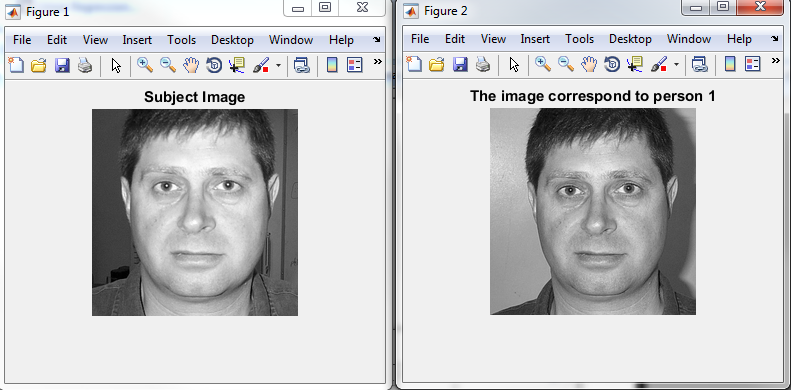The width and height of the screenshot is (791, 390).
Task: Select Edit Plot arrow tool in Figure 2
Action: coord(515,65)
